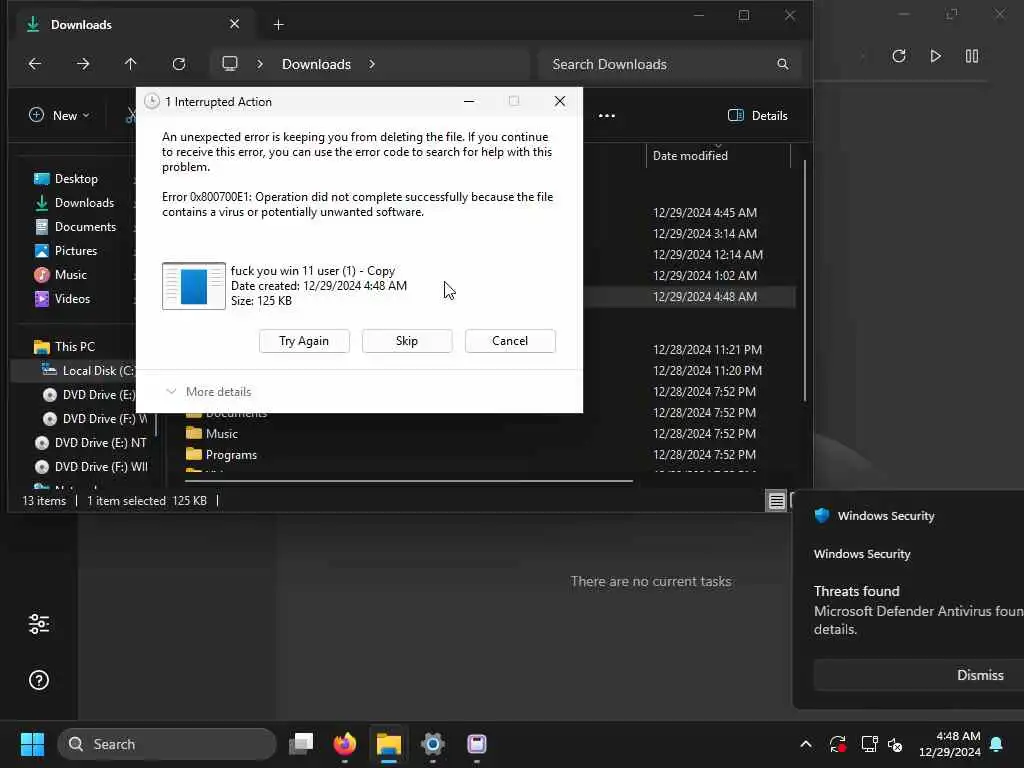Open Downloads in the sidebar
Screen dimensions: 1024x768
(84, 203)
